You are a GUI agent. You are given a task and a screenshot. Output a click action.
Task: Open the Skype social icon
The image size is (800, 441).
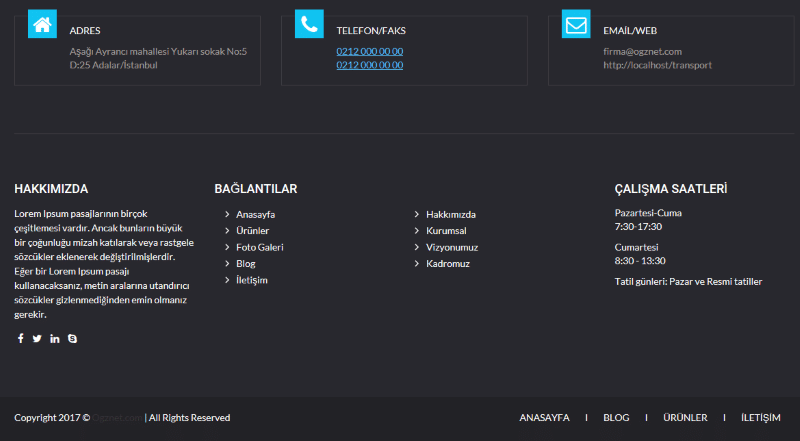coord(72,338)
